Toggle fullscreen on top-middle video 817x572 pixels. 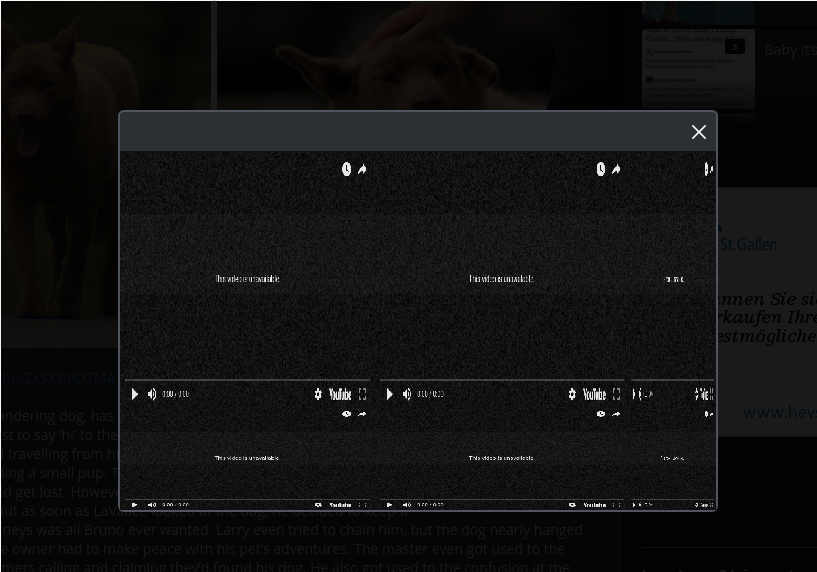point(616,395)
